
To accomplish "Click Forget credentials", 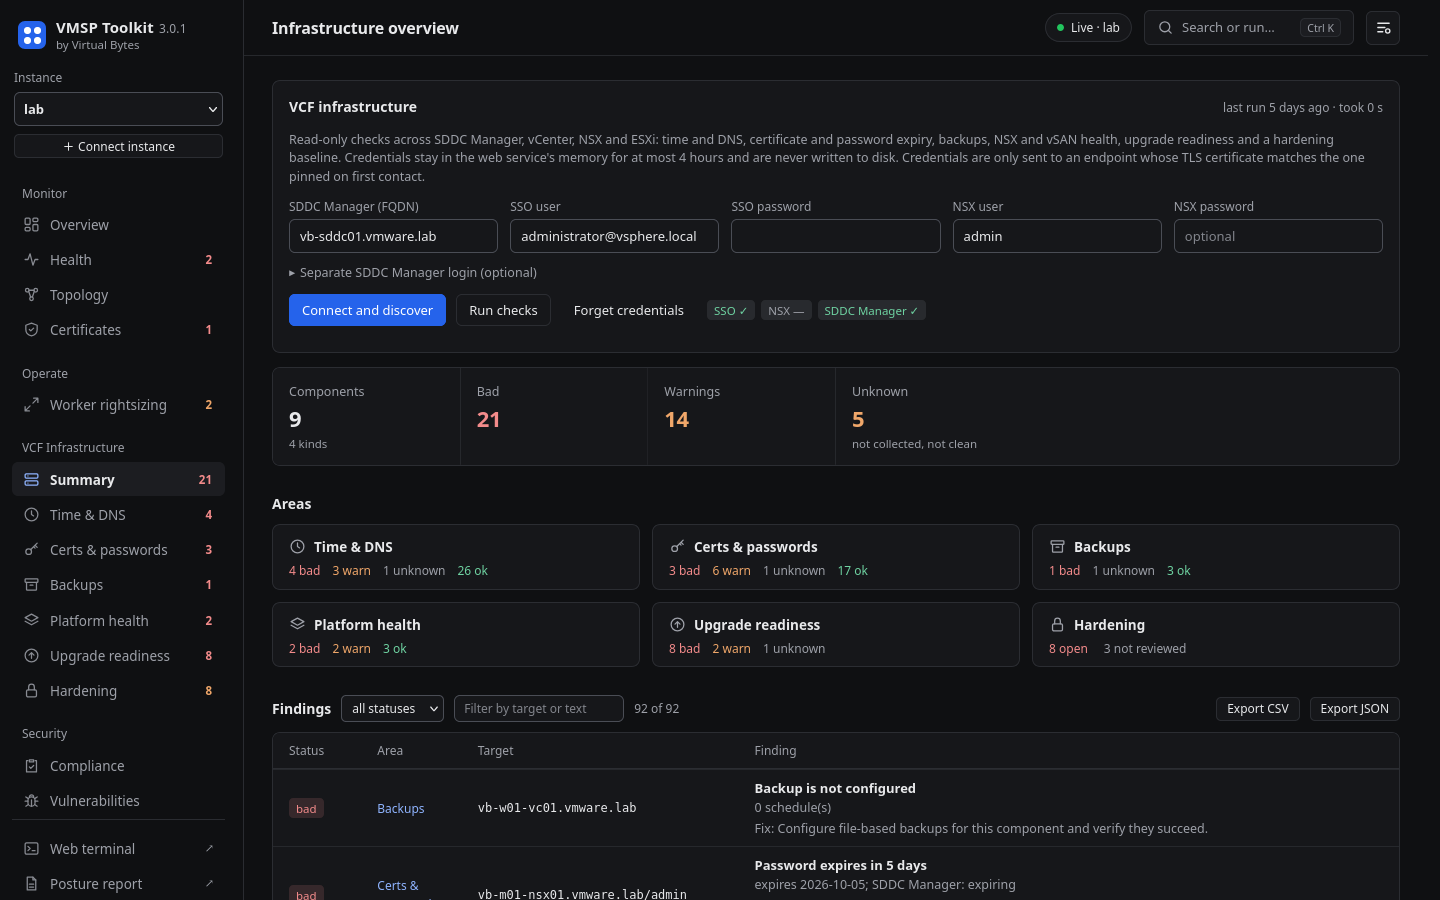I will [x=629, y=310].
